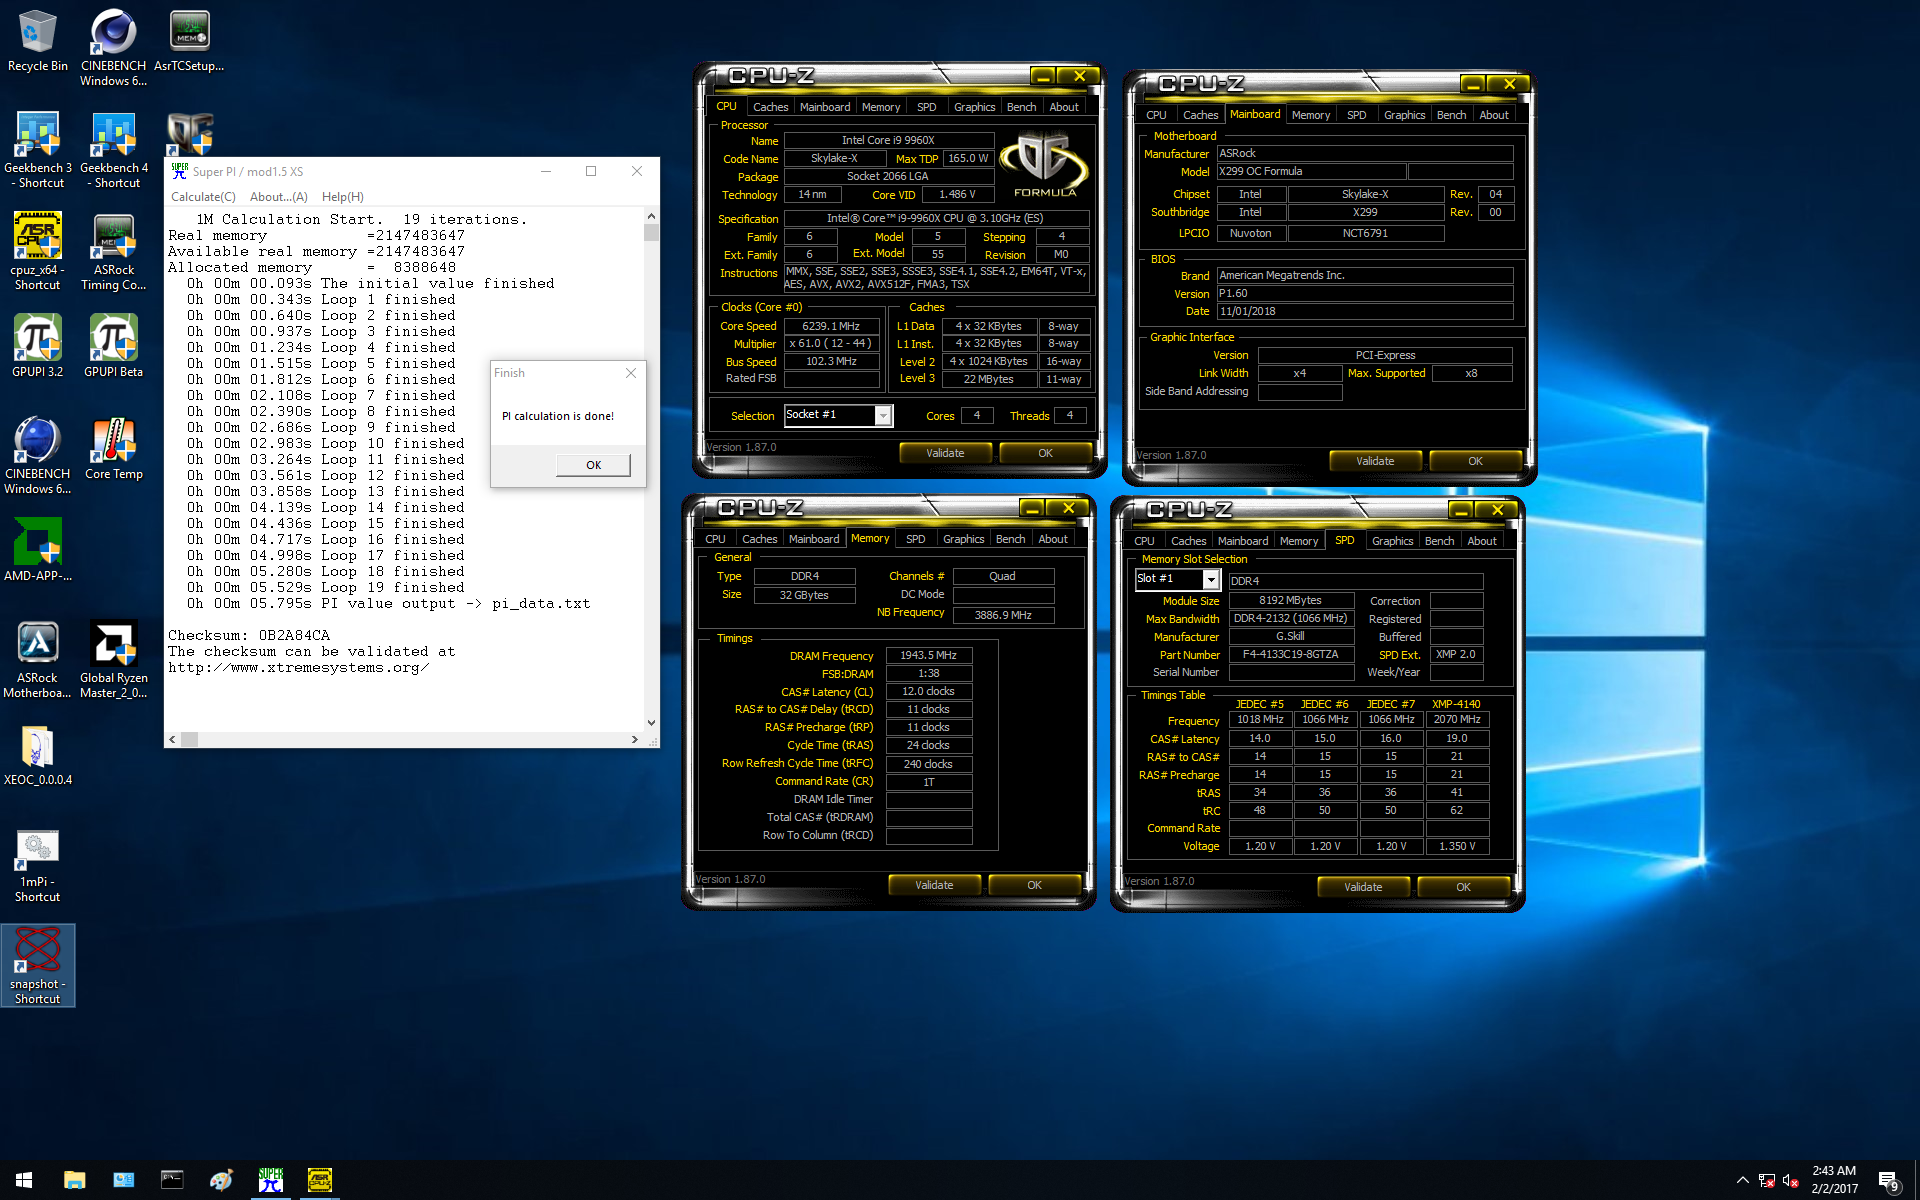Click Validate in Memory CPU-Z window
Screen dimensions: 1920x1200
click(934, 885)
